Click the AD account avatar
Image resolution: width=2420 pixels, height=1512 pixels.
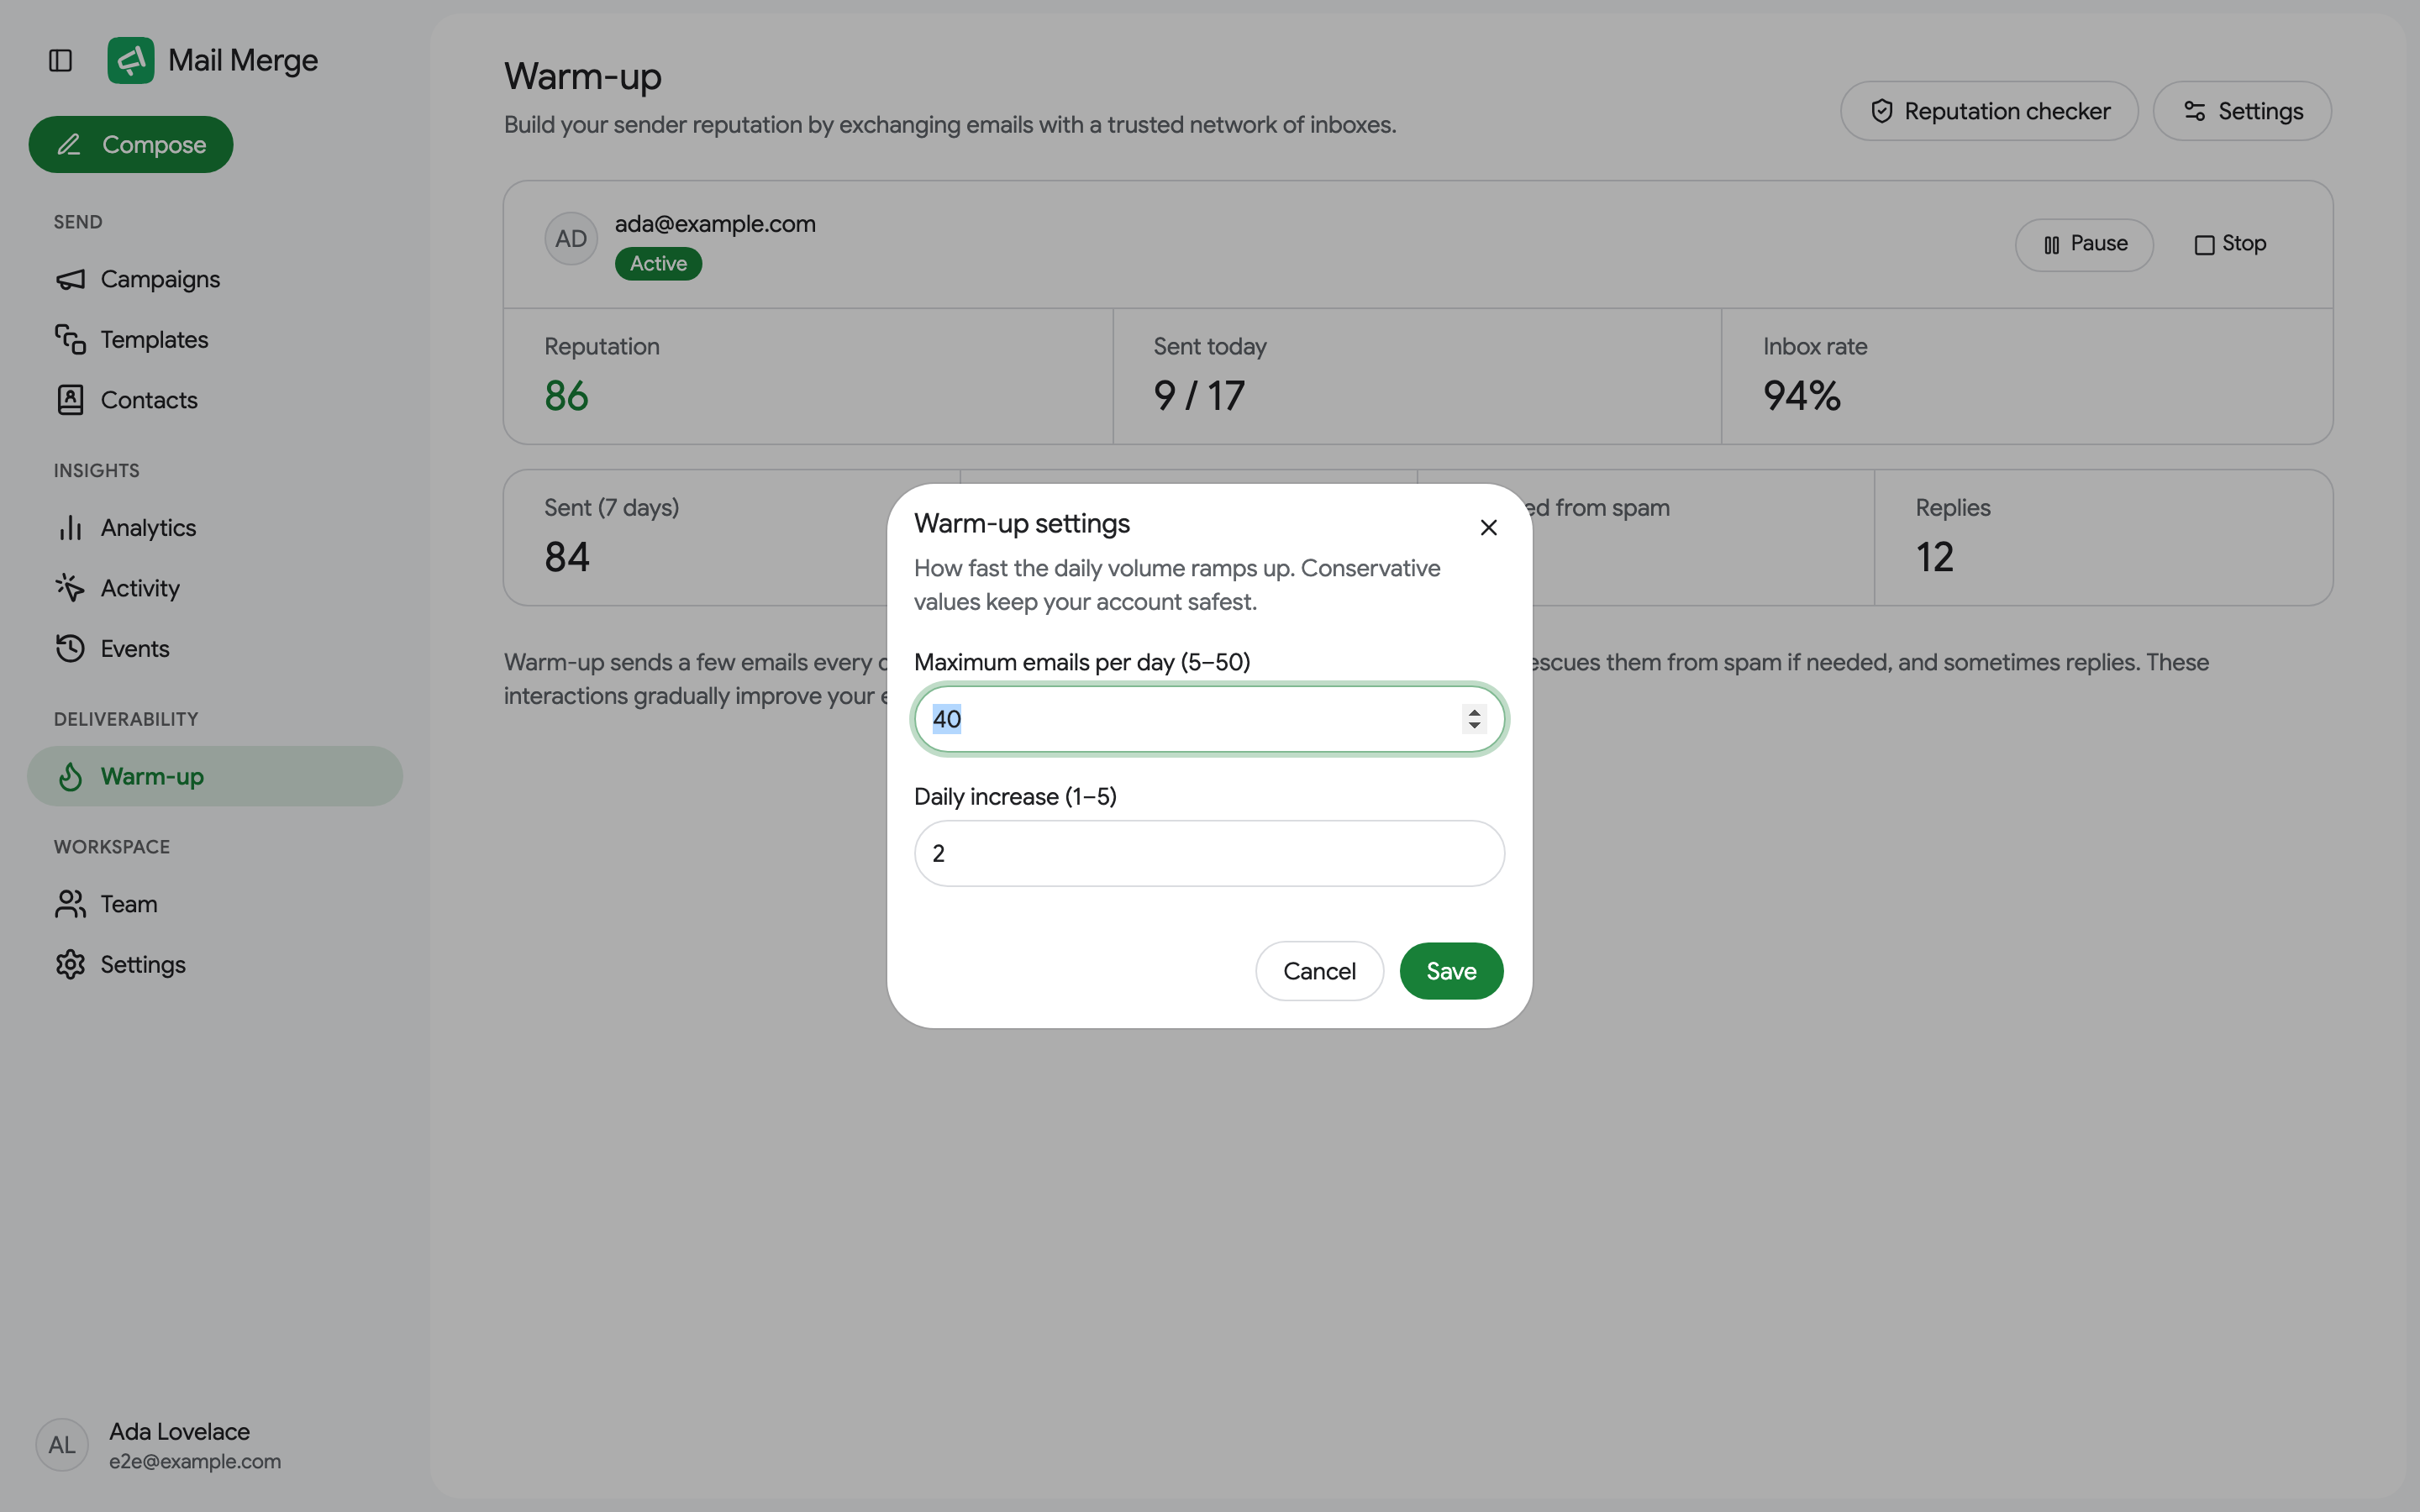pyautogui.click(x=571, y=239)
